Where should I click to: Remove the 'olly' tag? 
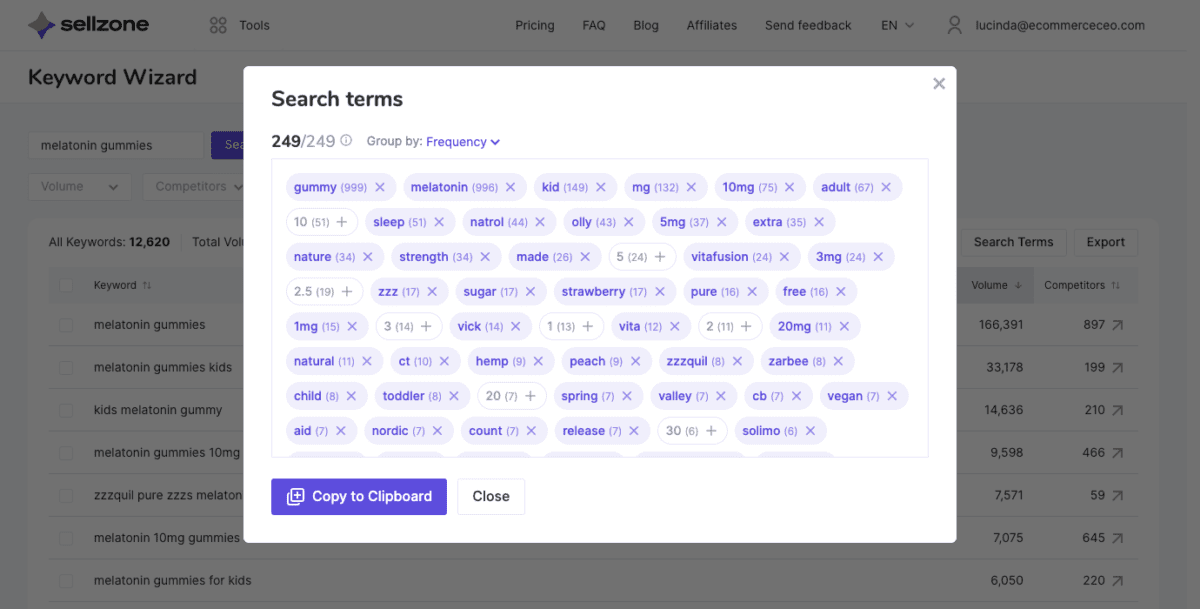[628, 222]
